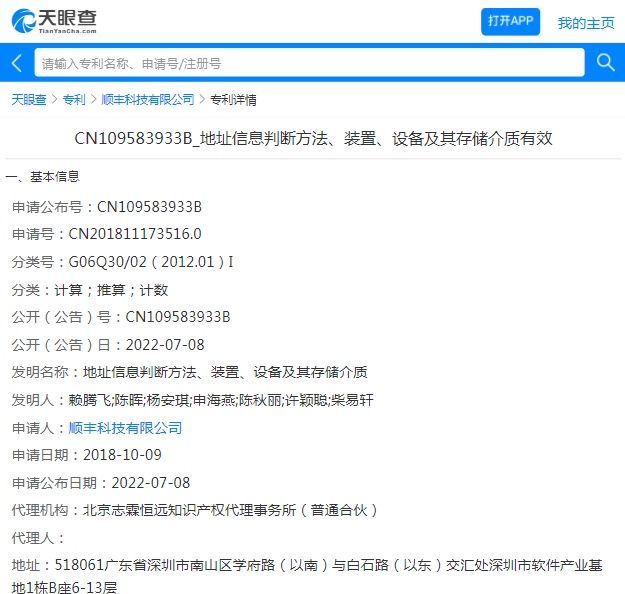Select 代理机构 北京志霖恒远 line

tap(195, 510)
